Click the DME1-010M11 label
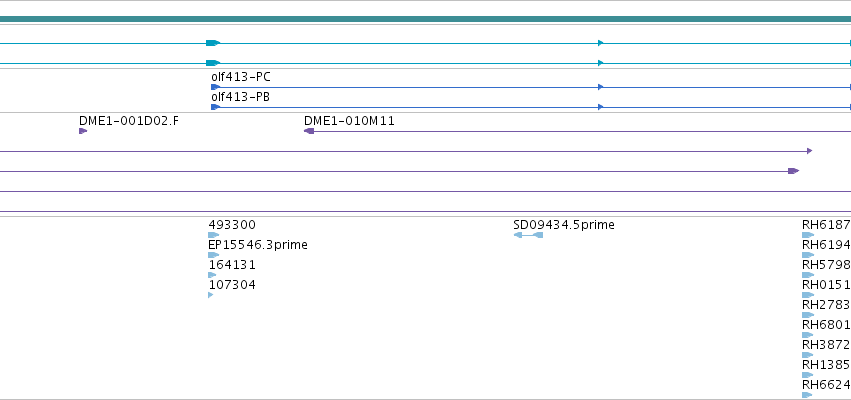The width and height of the screenshot is (851, 400). (x=349, y=121)
